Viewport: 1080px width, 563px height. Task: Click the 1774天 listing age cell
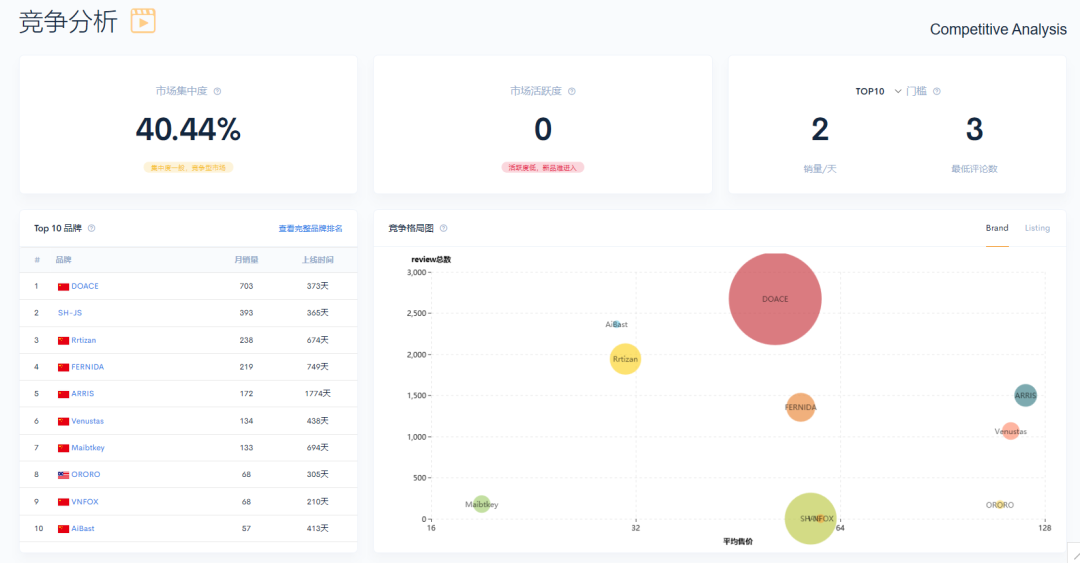click(x=318, y=393)
